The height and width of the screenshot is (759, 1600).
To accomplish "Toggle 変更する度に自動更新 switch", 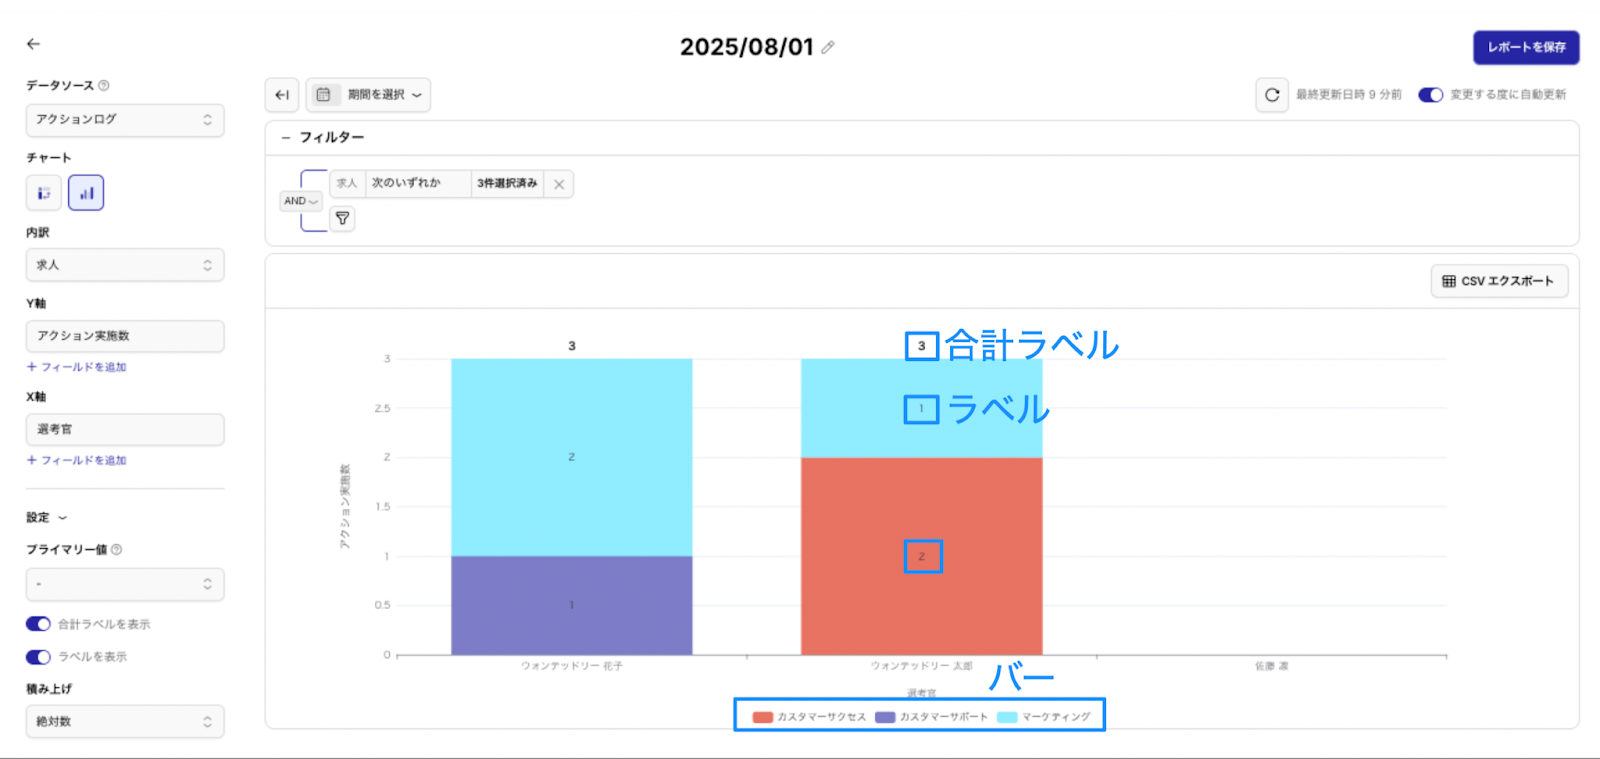I will point(1431,95).
